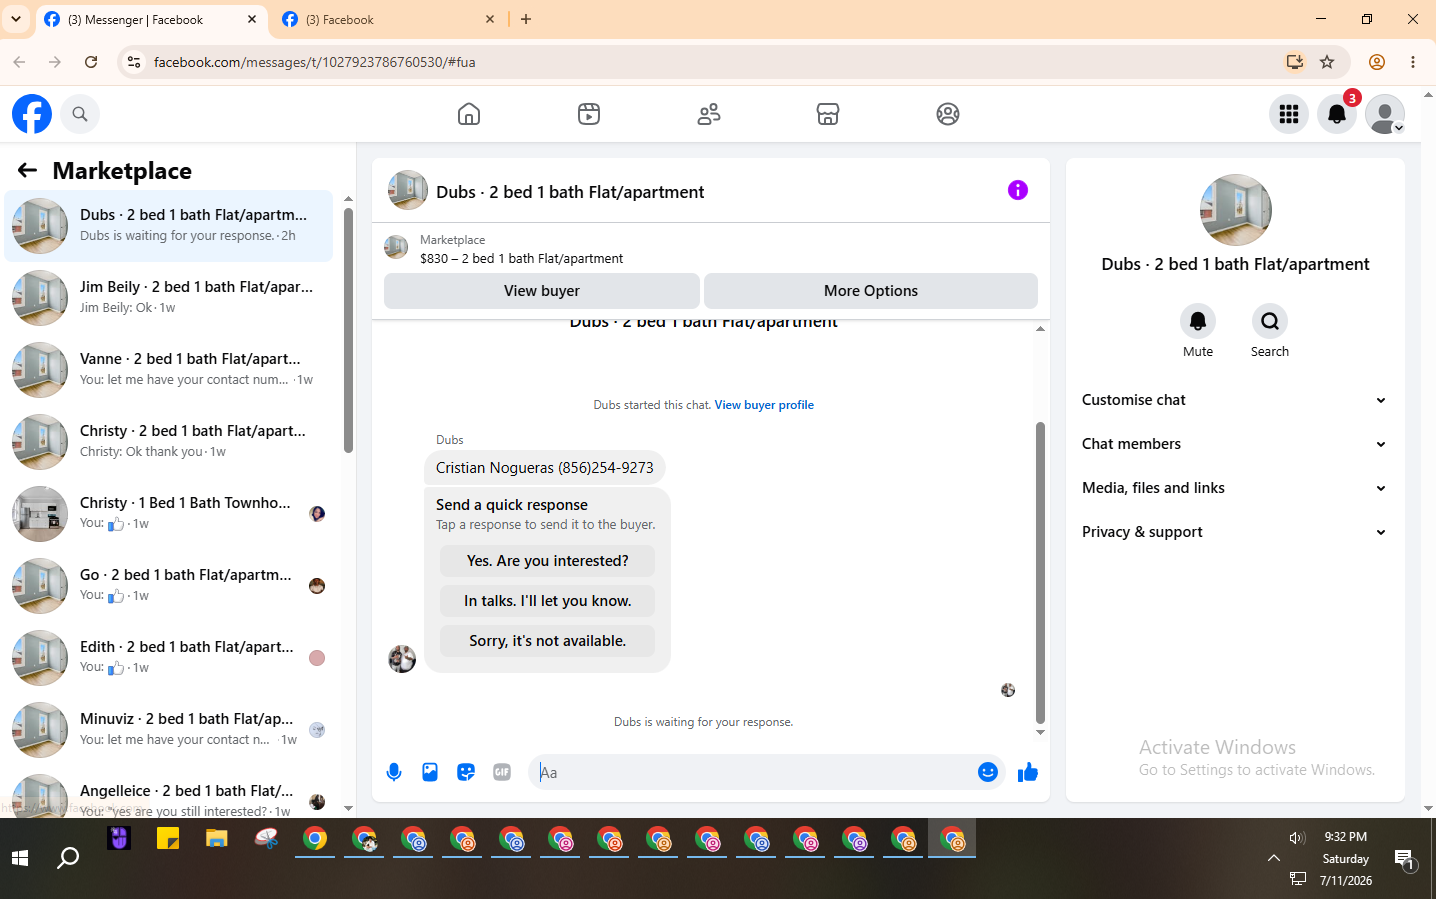
Task: Click the More Options button
Action: tap(871, 291)
